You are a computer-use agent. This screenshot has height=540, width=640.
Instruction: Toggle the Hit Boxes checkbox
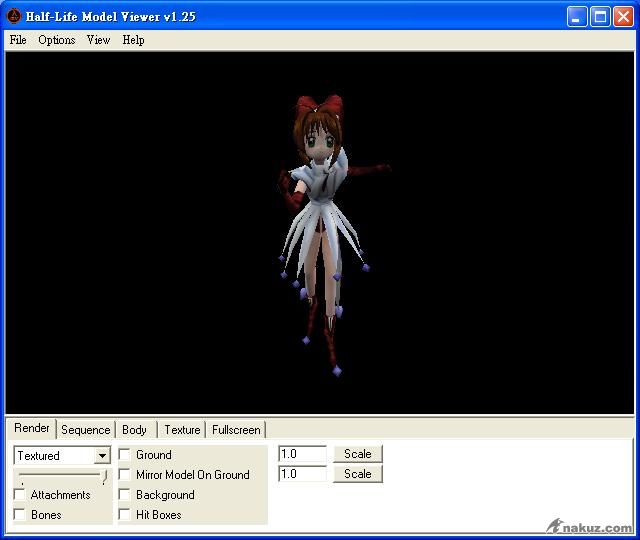[x=124, y=514]
